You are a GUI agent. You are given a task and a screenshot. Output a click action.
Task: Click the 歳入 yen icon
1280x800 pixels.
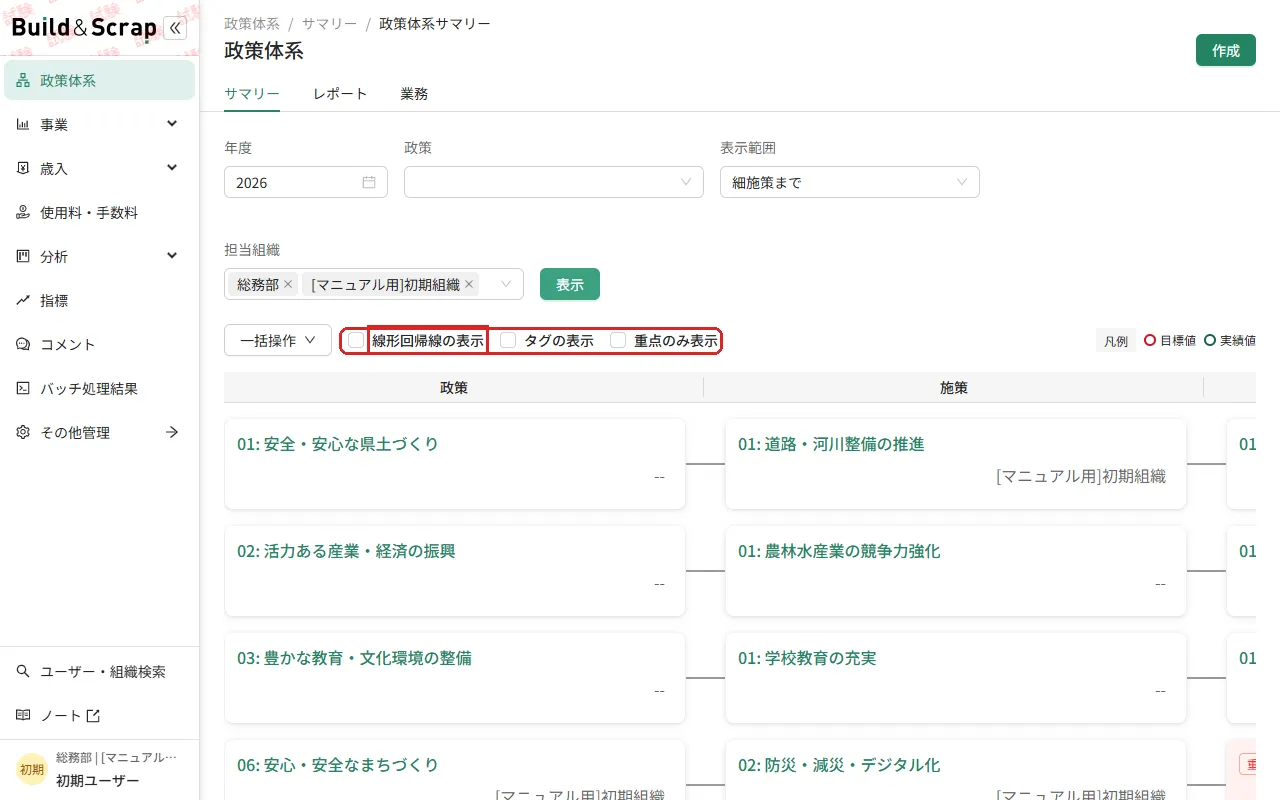click(23, 169)
